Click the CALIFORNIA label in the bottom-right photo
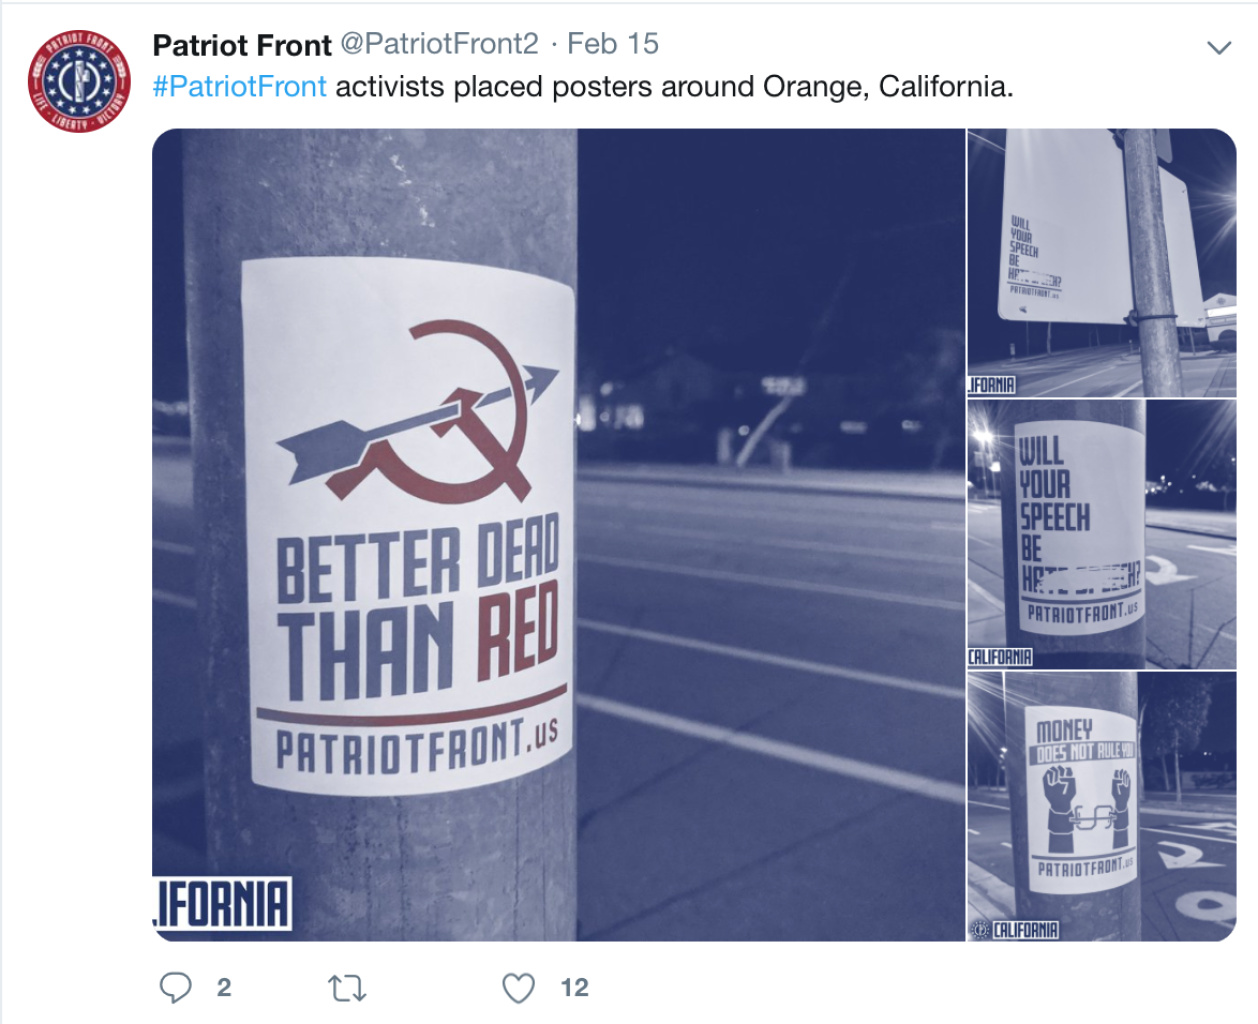The width and height of the screenshot is (1258, 1024). [x=1025, y=930]
